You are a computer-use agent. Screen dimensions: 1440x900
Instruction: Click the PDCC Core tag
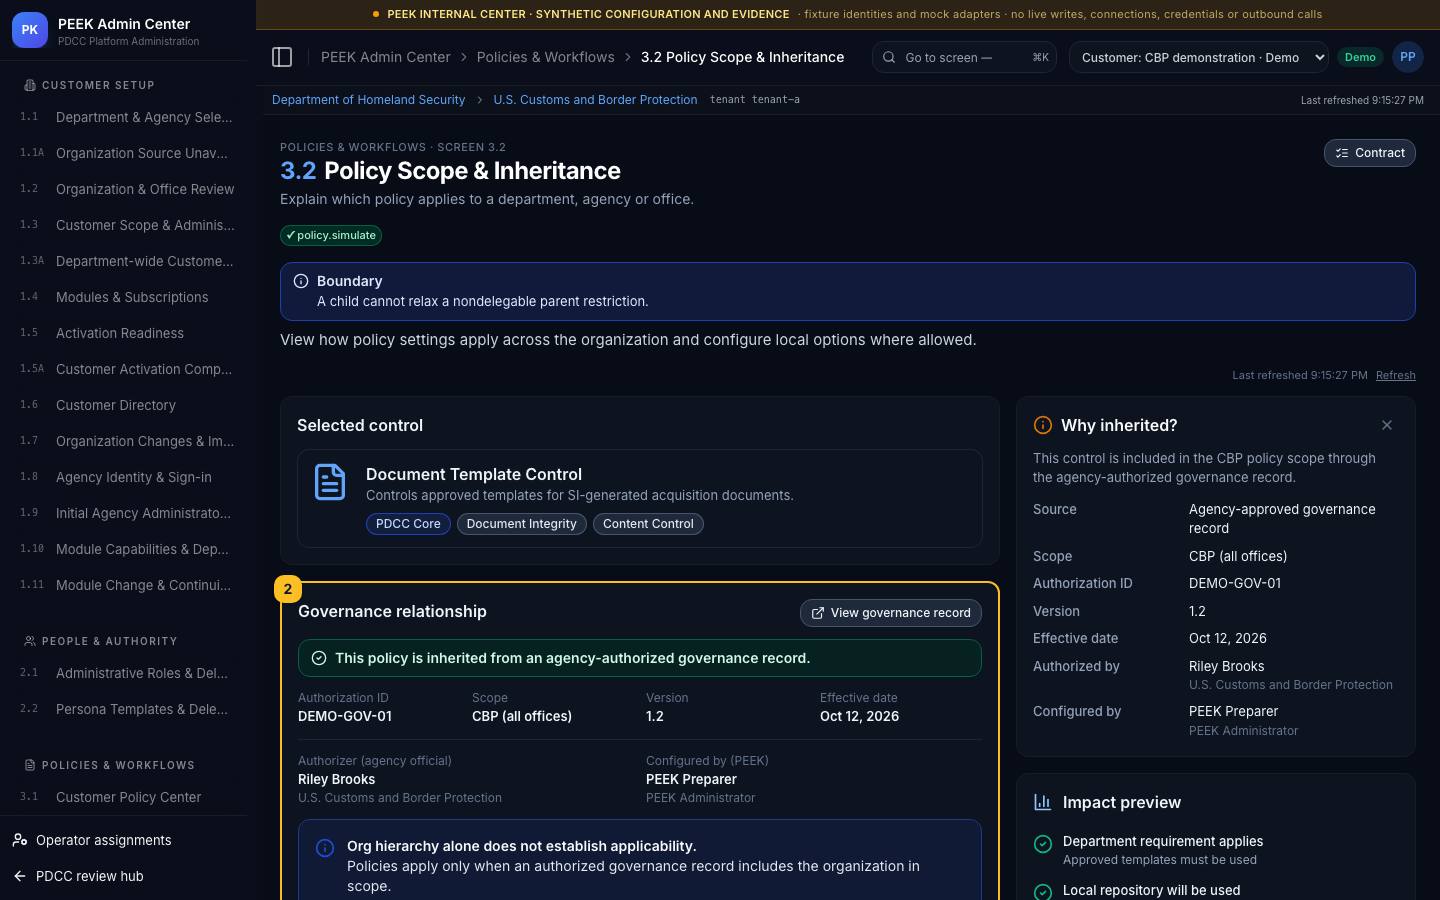pos(408,524)
